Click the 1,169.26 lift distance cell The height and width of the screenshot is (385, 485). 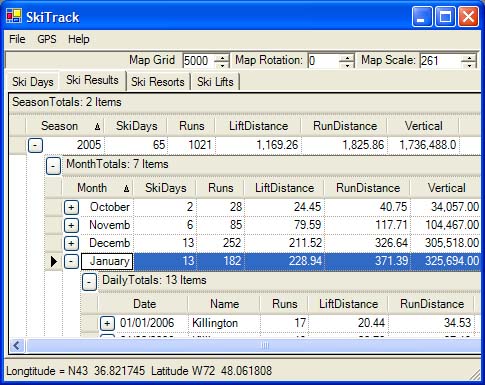(x=258, y=145)
